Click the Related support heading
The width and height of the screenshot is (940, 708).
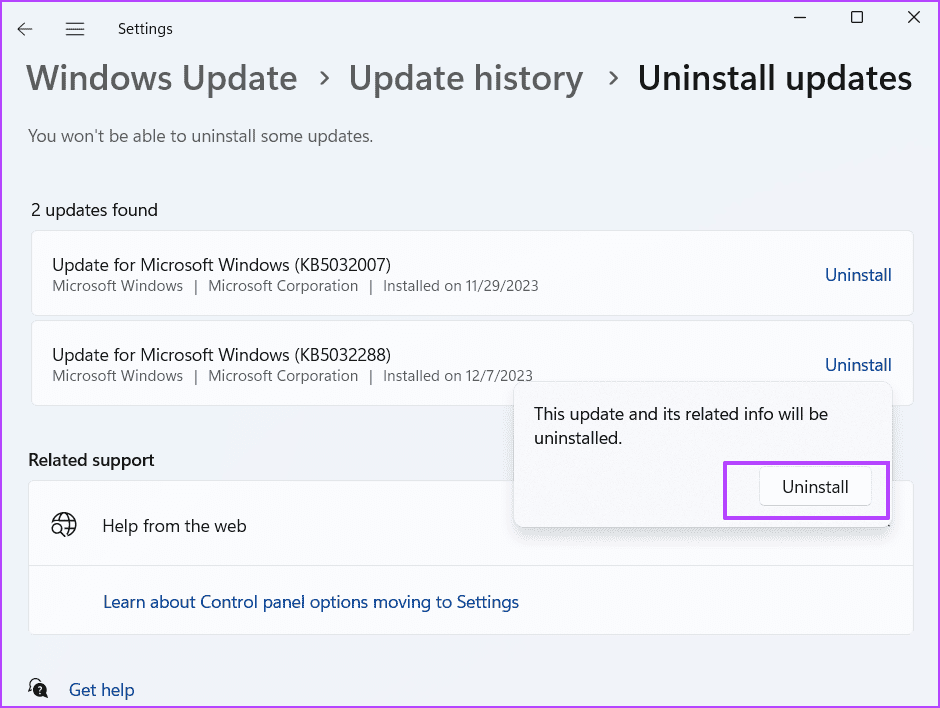(x=91, y=460)
